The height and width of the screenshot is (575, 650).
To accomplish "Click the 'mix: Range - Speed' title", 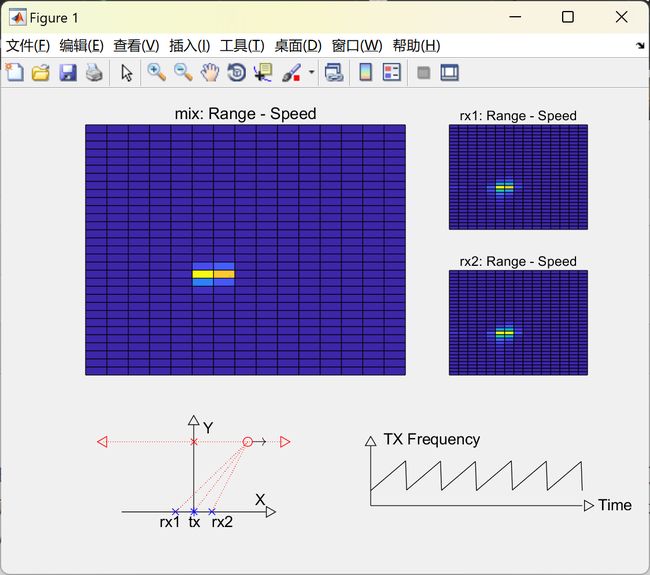I will click(245, 114).
